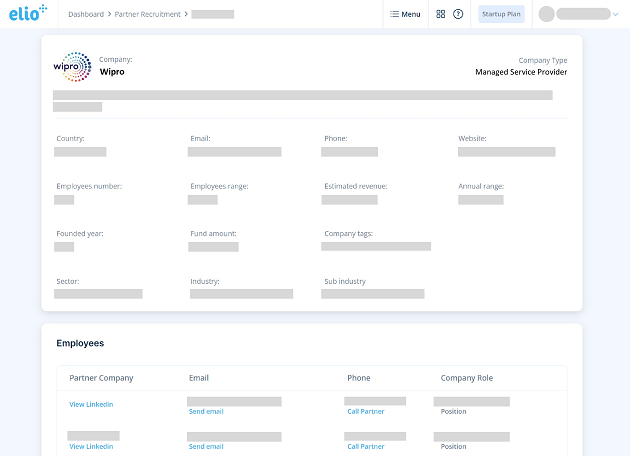630x456 pixels.
Task: Click the Wipro company name
Action: (112, 72)
